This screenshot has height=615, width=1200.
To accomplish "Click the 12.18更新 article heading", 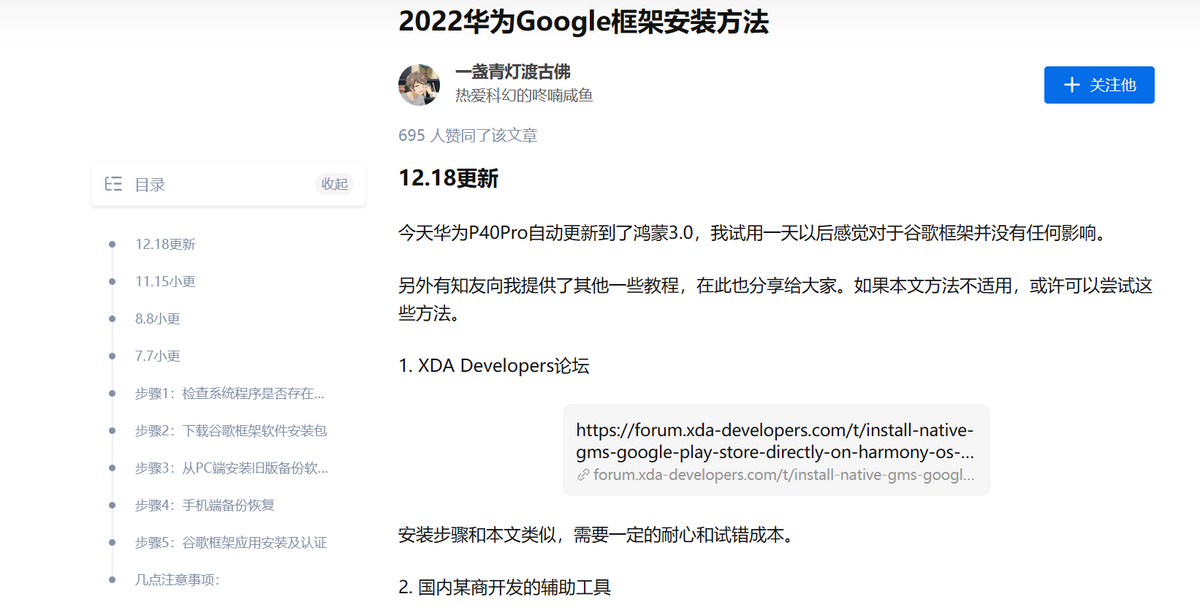I will point(448,178).
